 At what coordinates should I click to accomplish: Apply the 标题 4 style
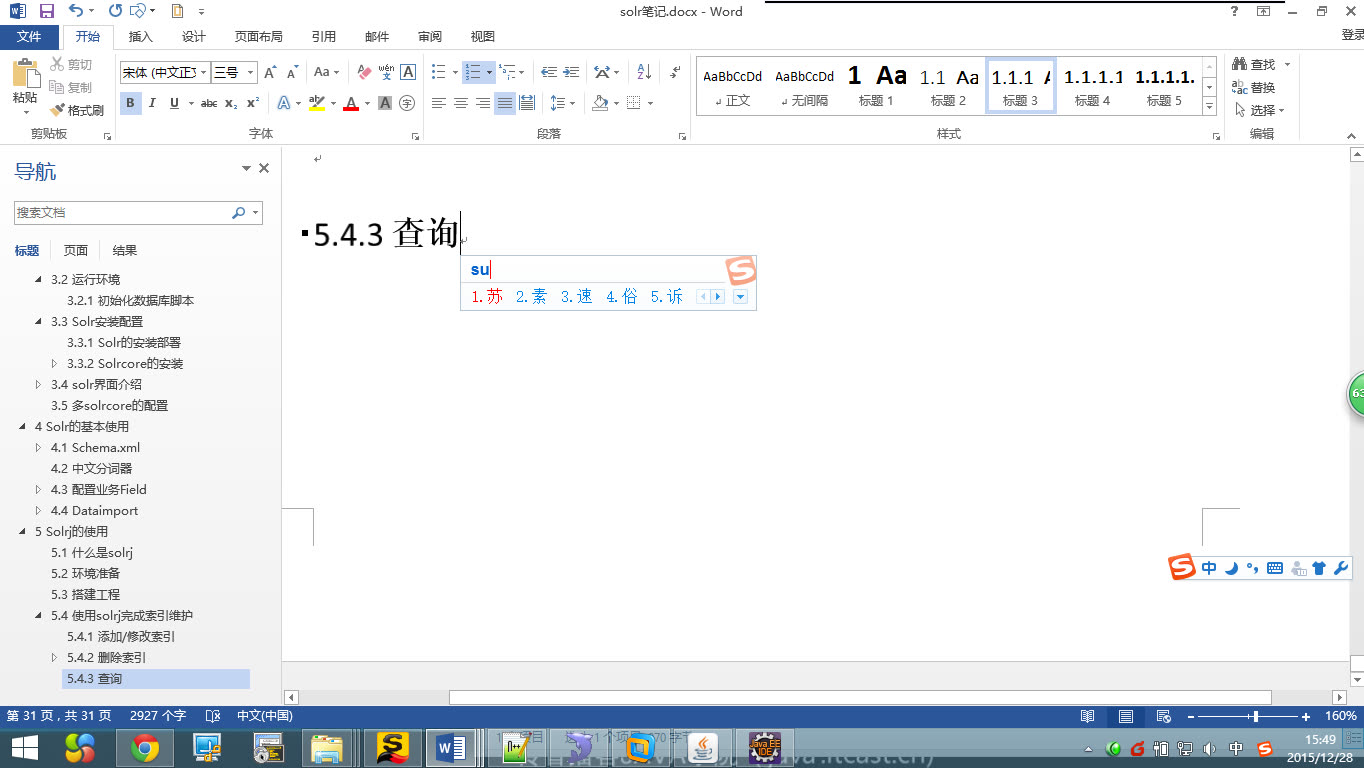click(1092, 85)
